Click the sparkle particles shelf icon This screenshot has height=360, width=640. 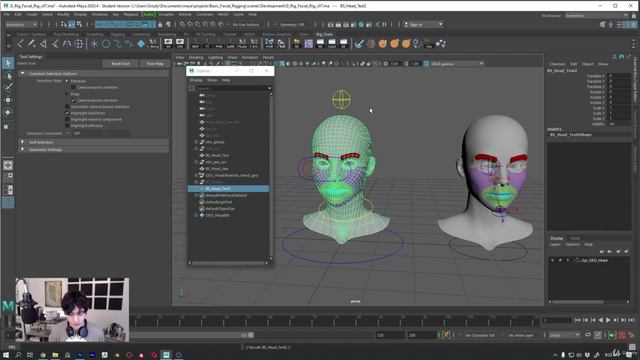point(441,44)
